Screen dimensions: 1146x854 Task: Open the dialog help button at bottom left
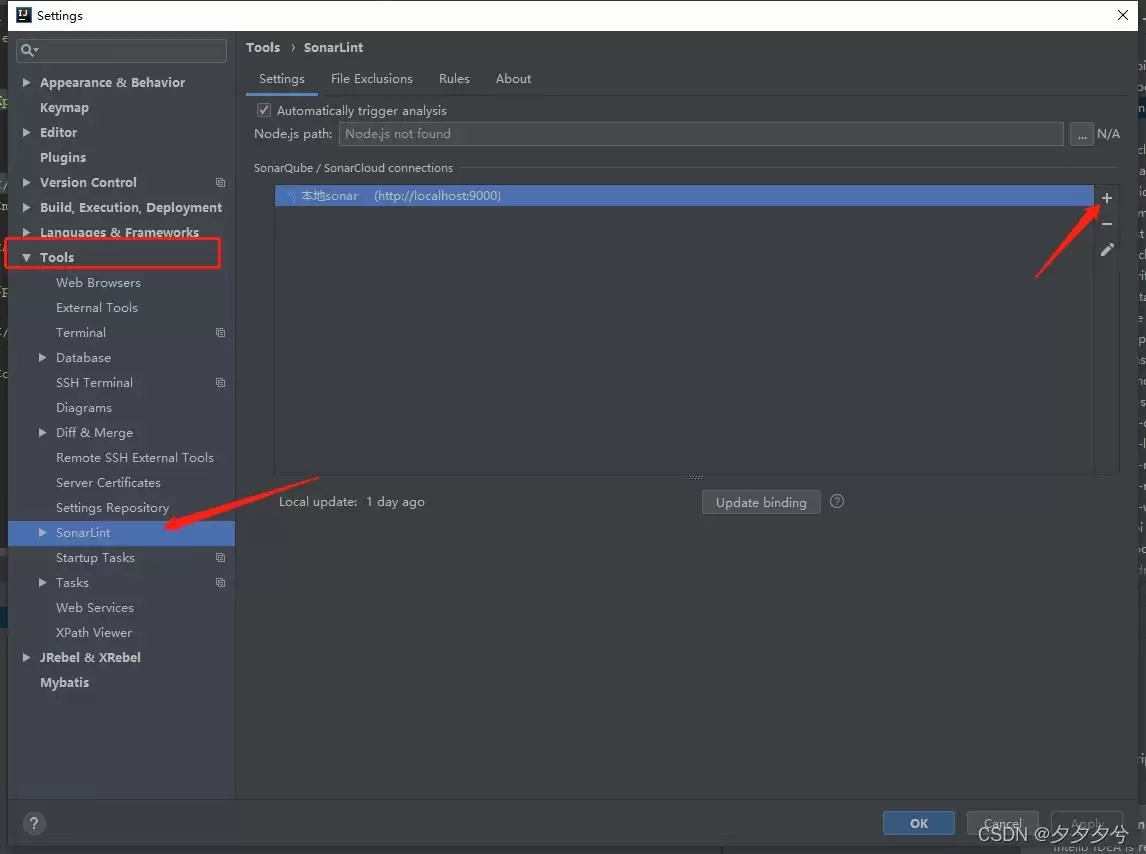click(x=34, y=823)
